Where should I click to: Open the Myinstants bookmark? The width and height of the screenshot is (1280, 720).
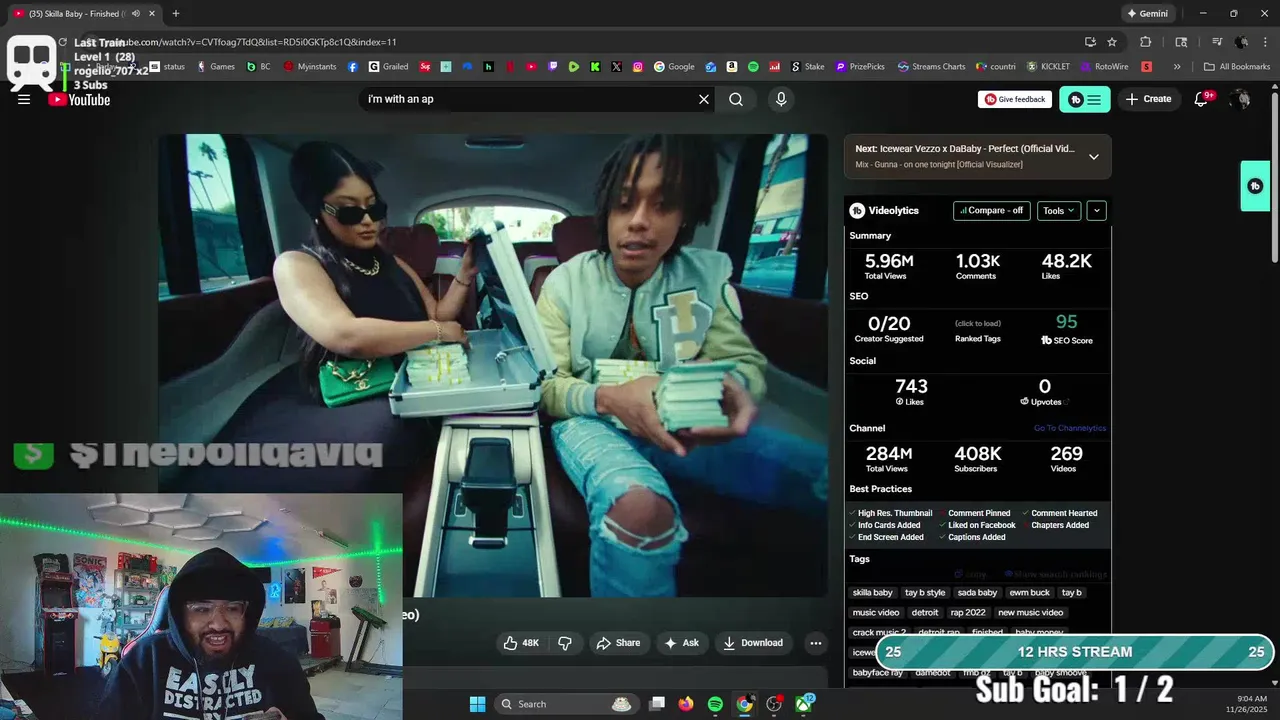(x=310, y=67)
